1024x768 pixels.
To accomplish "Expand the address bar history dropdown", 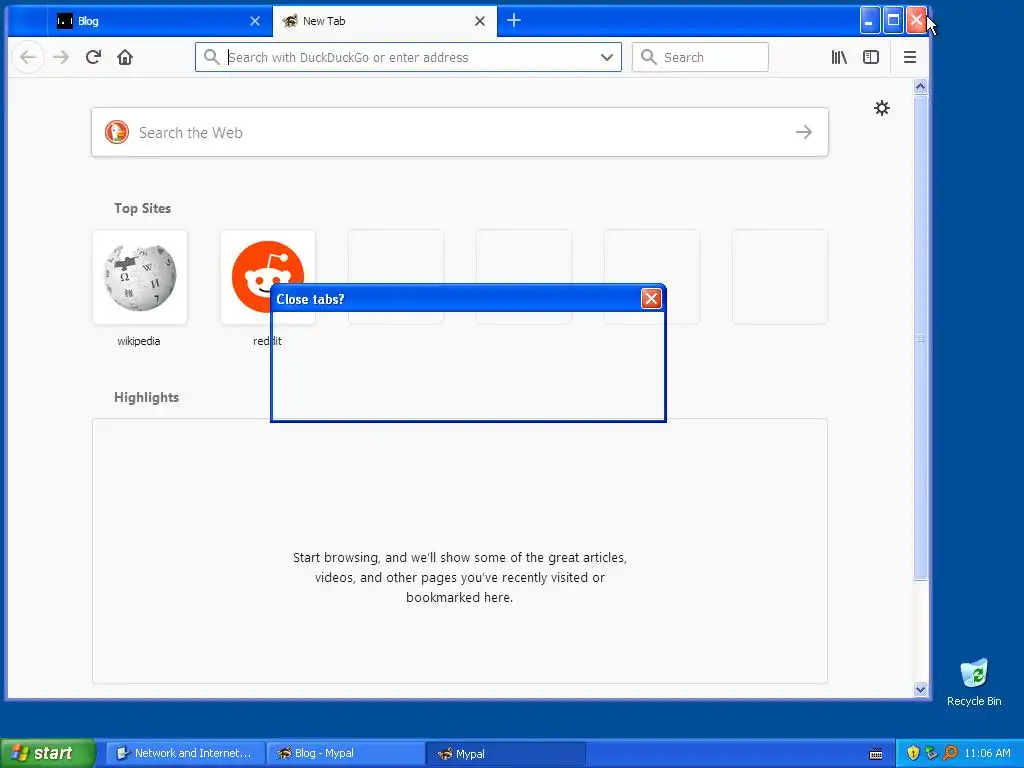I will pos(607,57).
